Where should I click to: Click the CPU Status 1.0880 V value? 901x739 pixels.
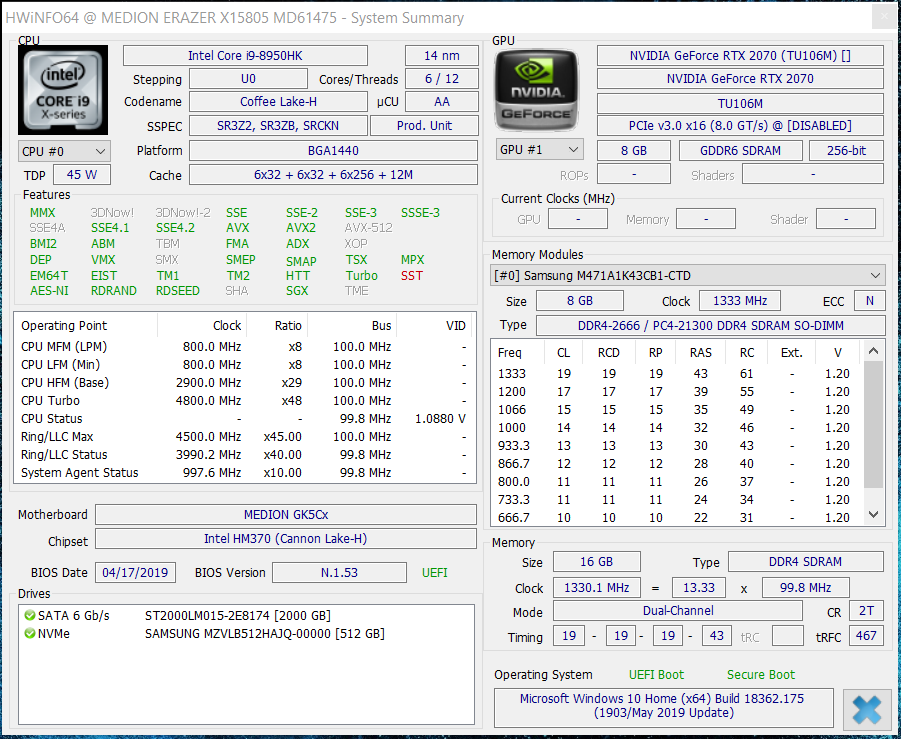click(x=440, y=418)
